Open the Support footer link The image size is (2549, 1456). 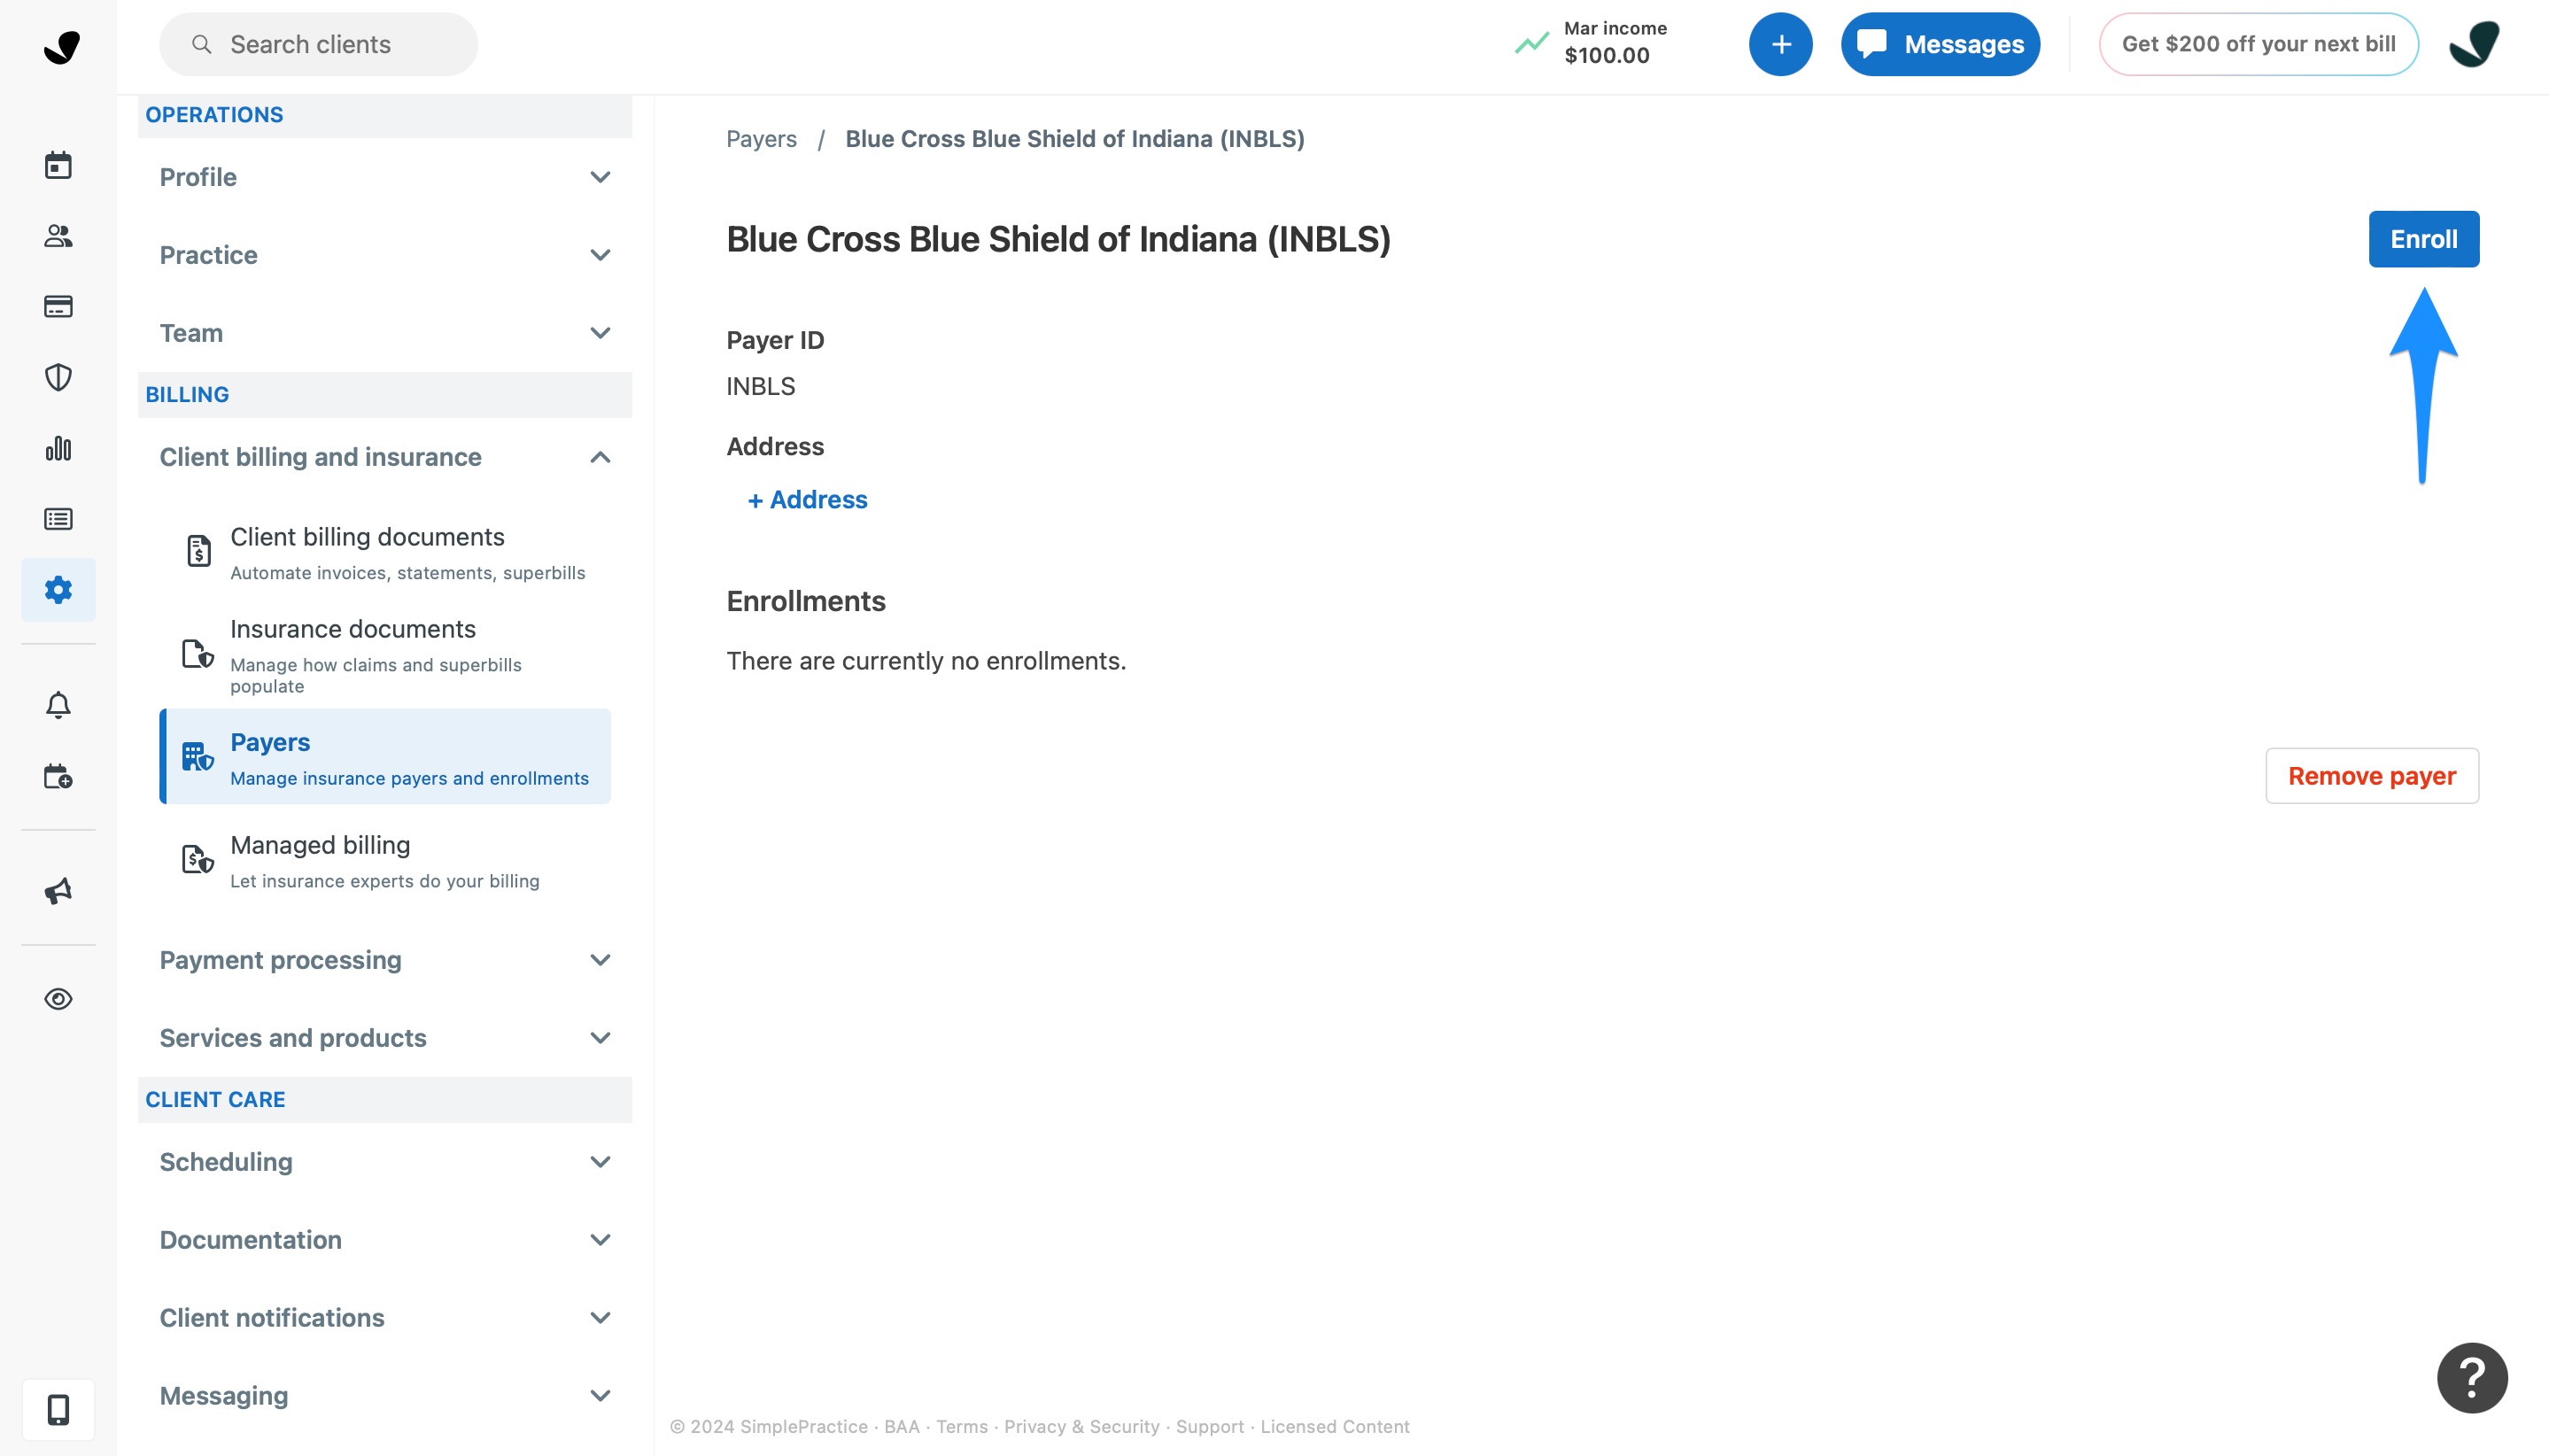(x=1209, y=1427)
